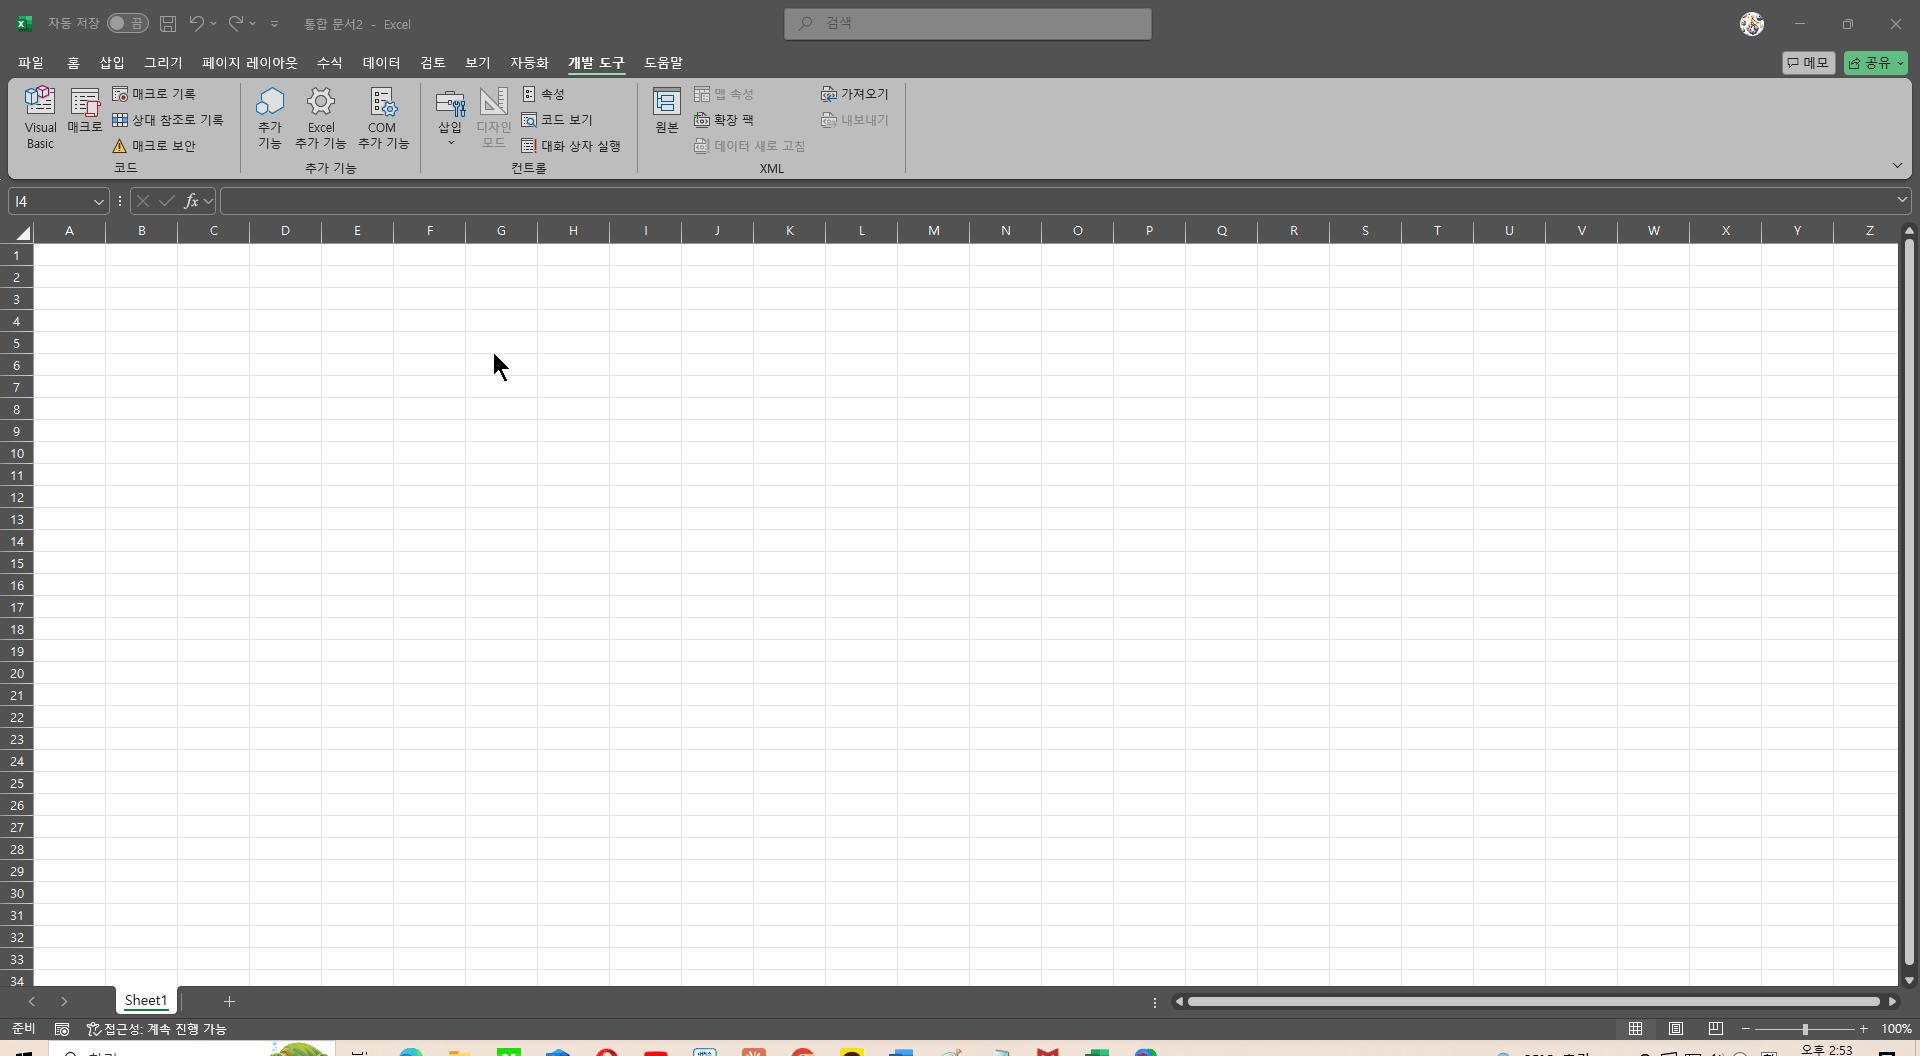The height and width of the screenshot is (1056, 1920).
Task: Switch to the 수식 (Formulas) tab
Action: click(329, 63)
